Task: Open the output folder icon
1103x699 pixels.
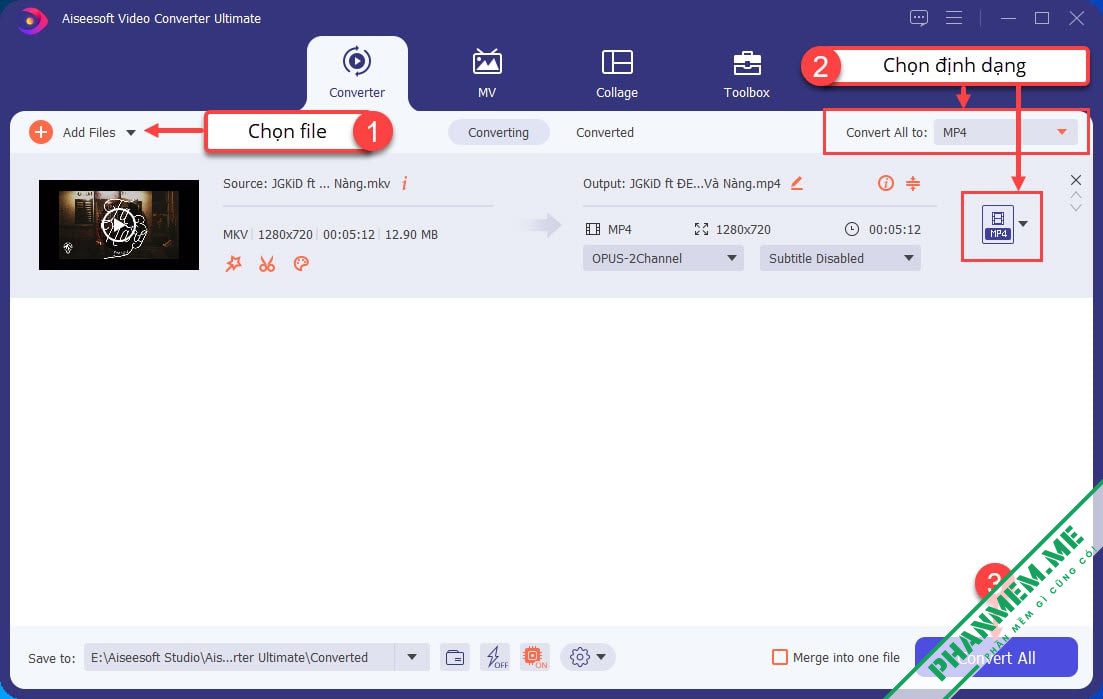Action: point(455,658)
